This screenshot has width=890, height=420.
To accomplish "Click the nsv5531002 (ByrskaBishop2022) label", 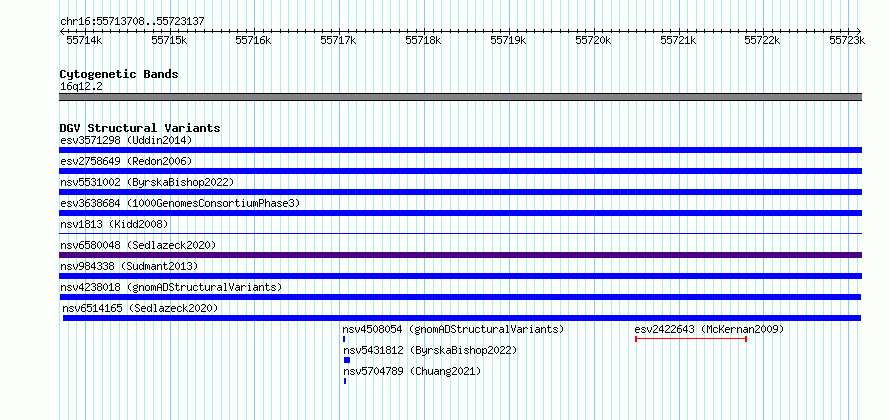I will pos(147,182).
